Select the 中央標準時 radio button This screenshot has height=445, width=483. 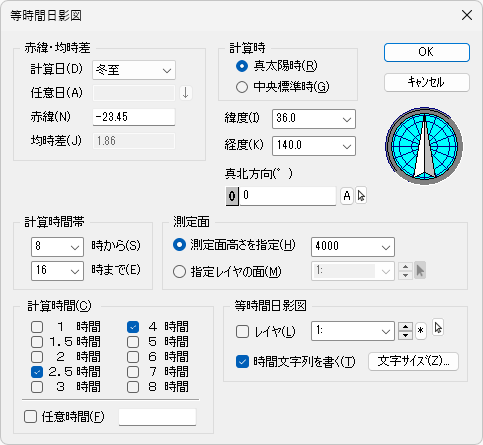point(242,87)
